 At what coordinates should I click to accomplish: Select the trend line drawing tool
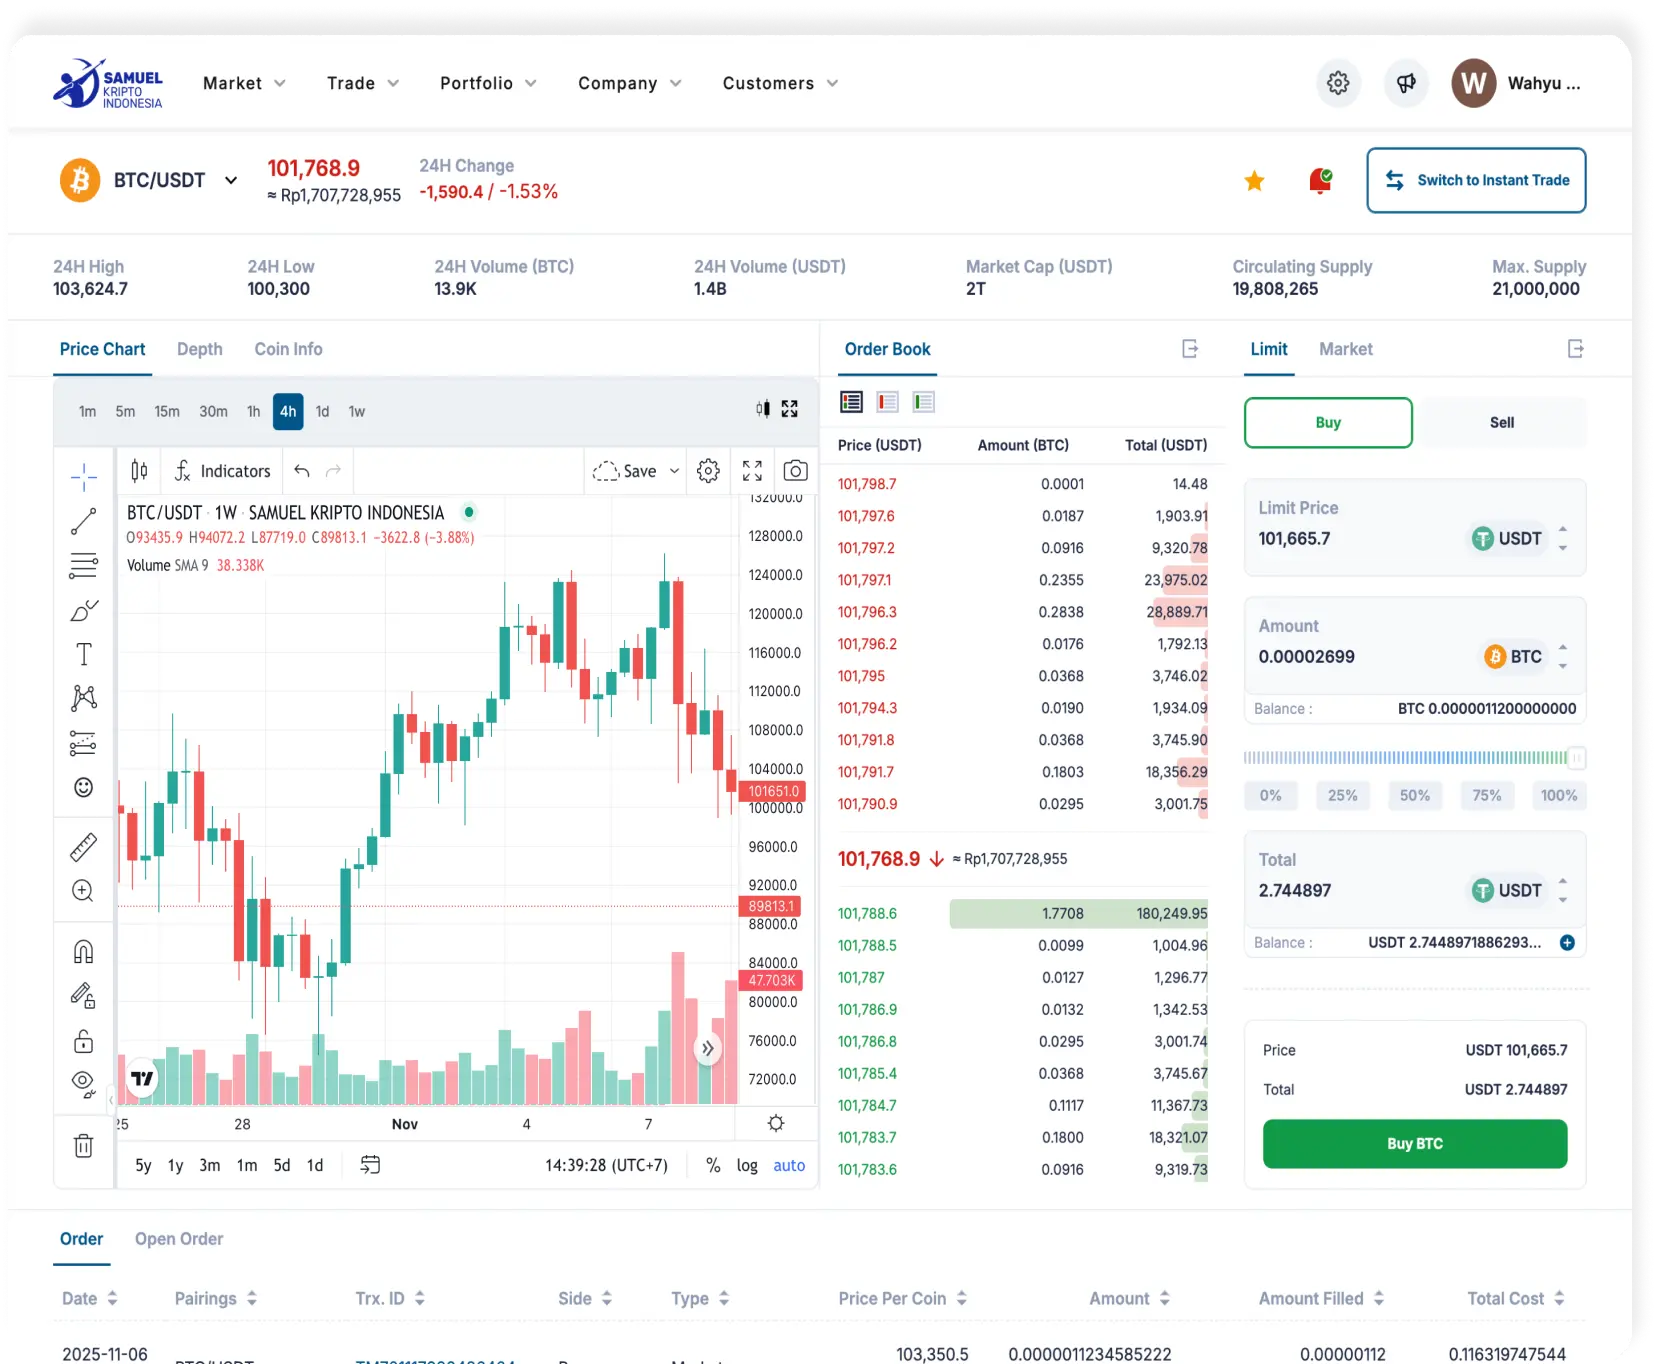coord(83,521)
